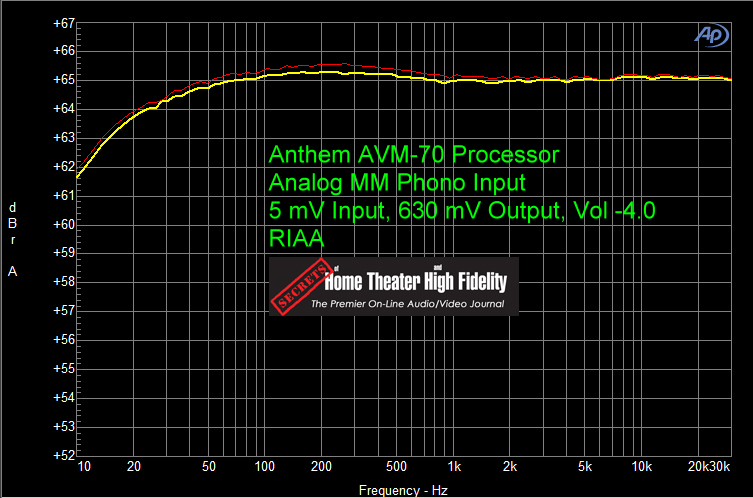The width and height of the screenshot is (753, 498).
Task: Select the 1k frequency tick label
Action: click(x=453, y=468)
